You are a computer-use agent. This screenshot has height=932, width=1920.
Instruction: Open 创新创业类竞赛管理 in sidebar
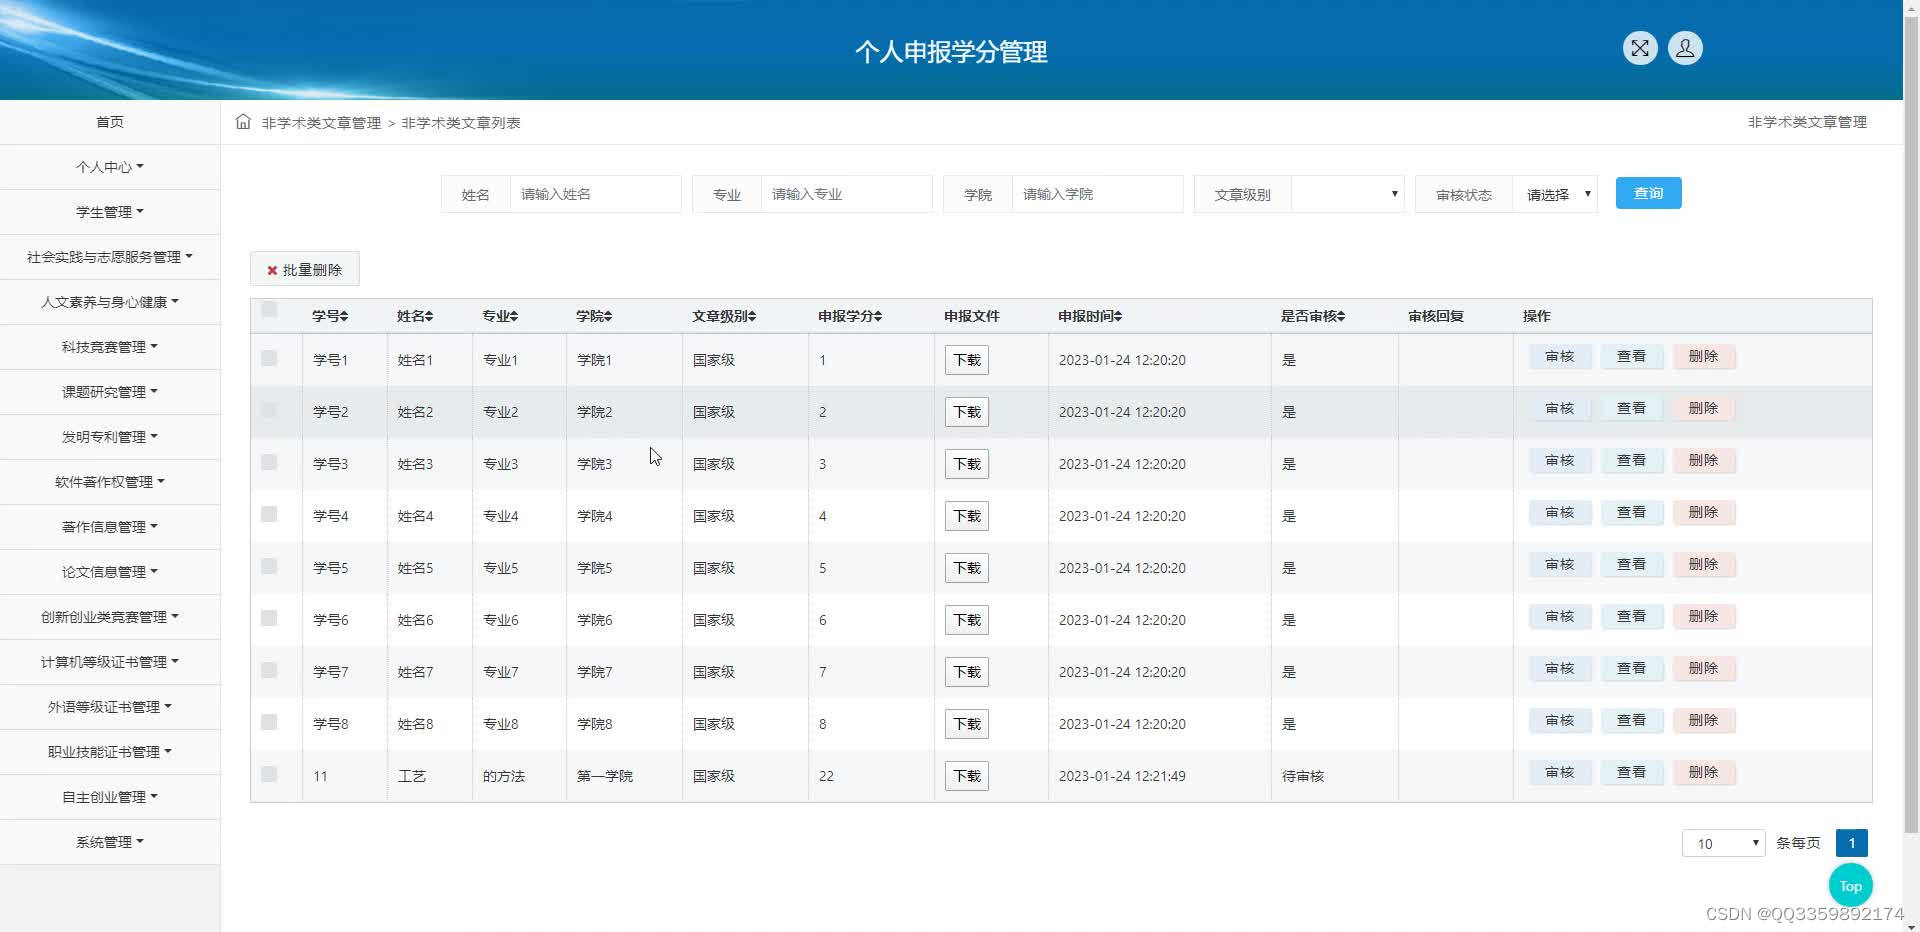tap(110, 617)
